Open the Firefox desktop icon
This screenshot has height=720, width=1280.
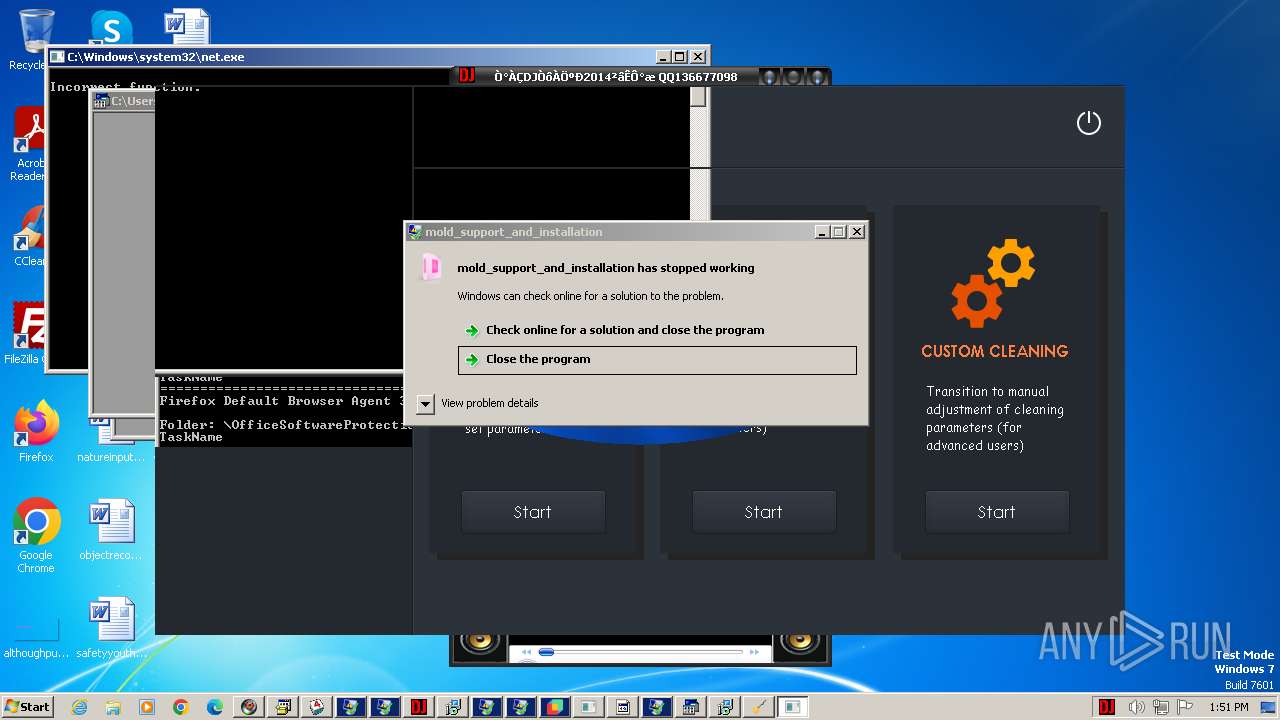pos(36,432)
